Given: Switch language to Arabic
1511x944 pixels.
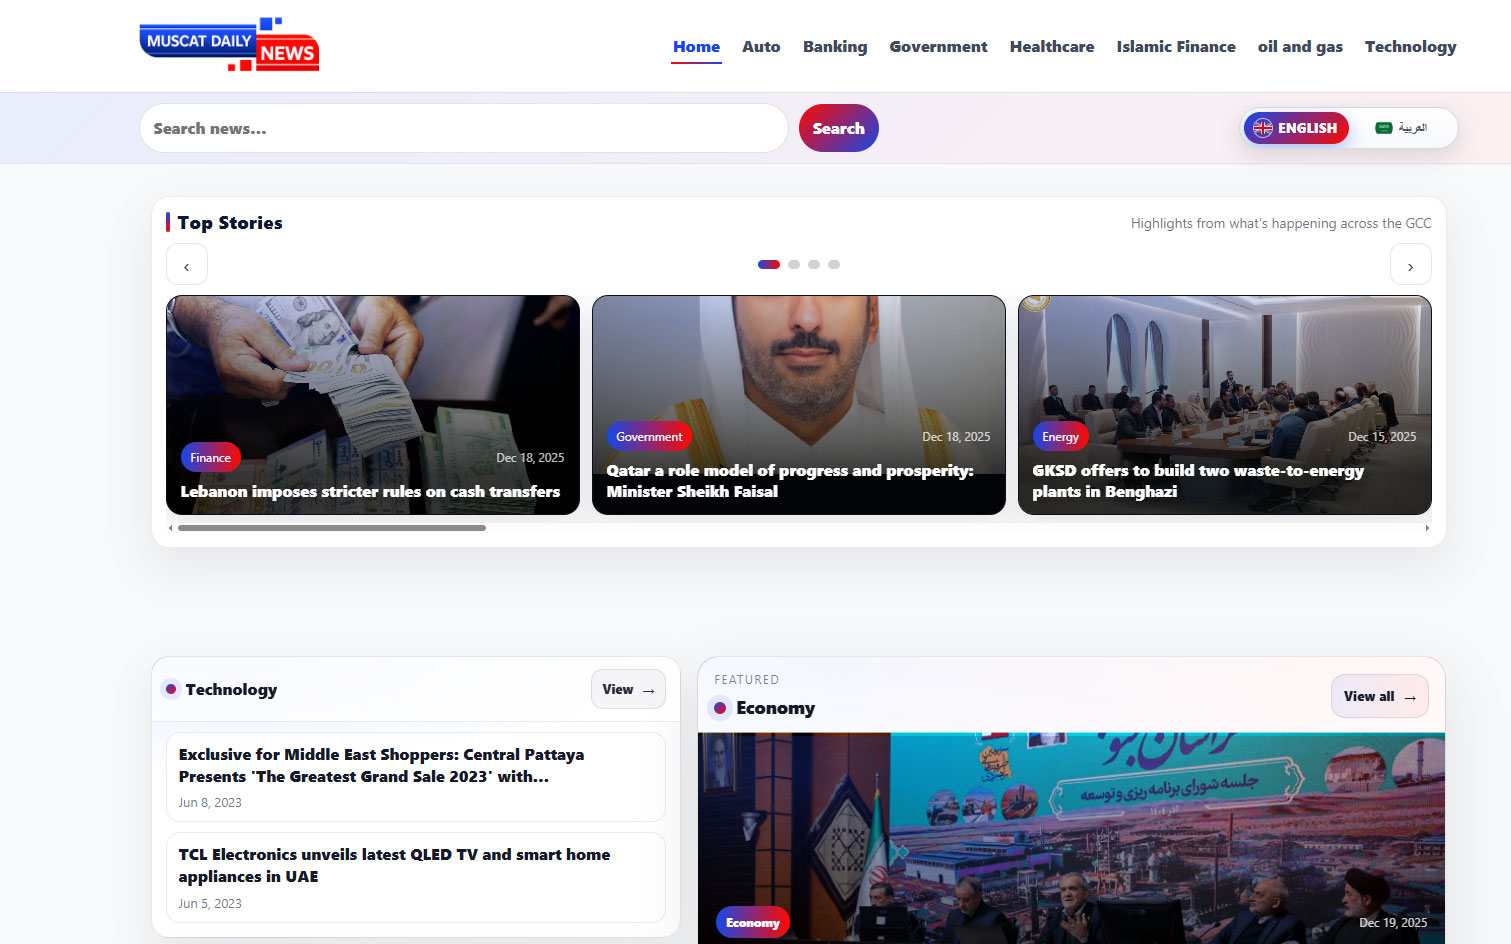Looking at the screenshot, I should tap(1401, 128).
